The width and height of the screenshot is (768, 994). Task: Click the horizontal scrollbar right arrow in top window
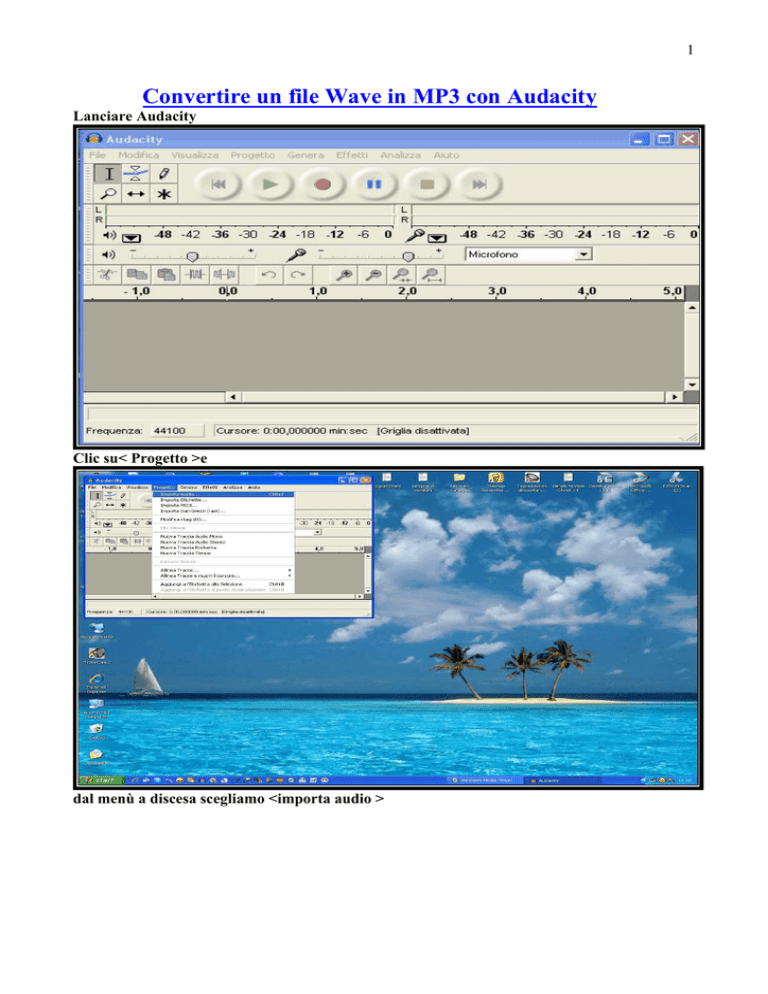coord(674,397)
